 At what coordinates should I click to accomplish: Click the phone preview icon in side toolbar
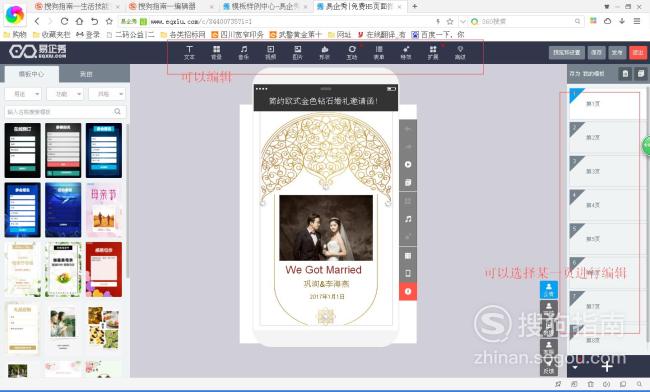[408, 273]
